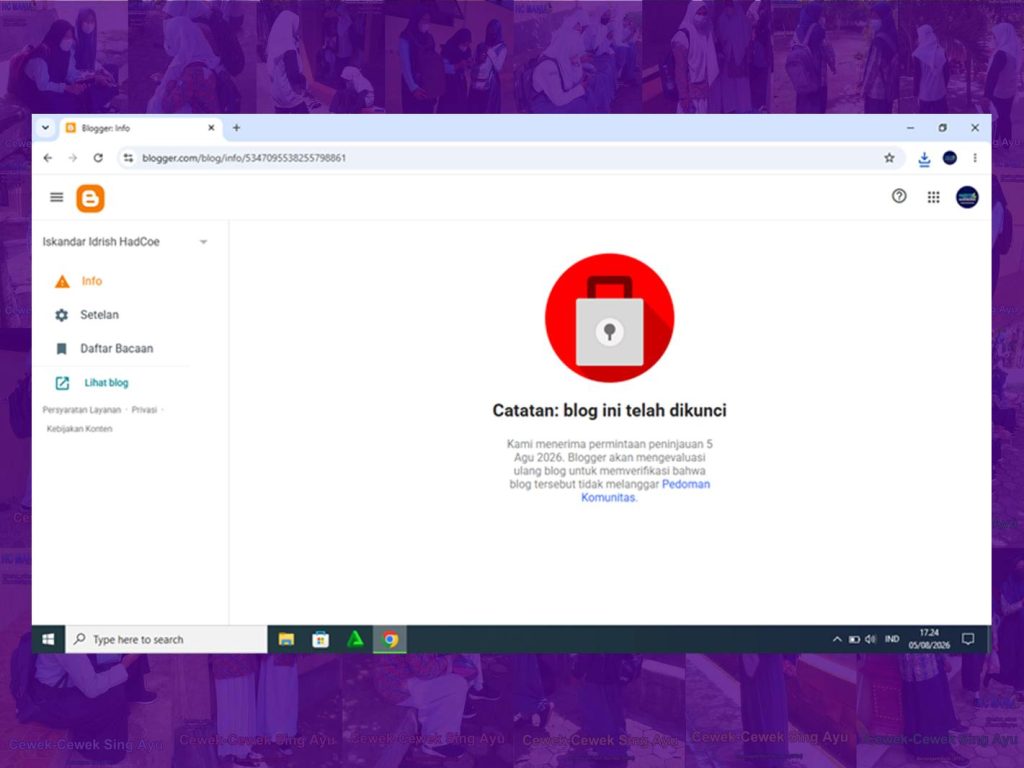
Task: Open Microsoft Store from the taskbar
Action: [321, 639]
